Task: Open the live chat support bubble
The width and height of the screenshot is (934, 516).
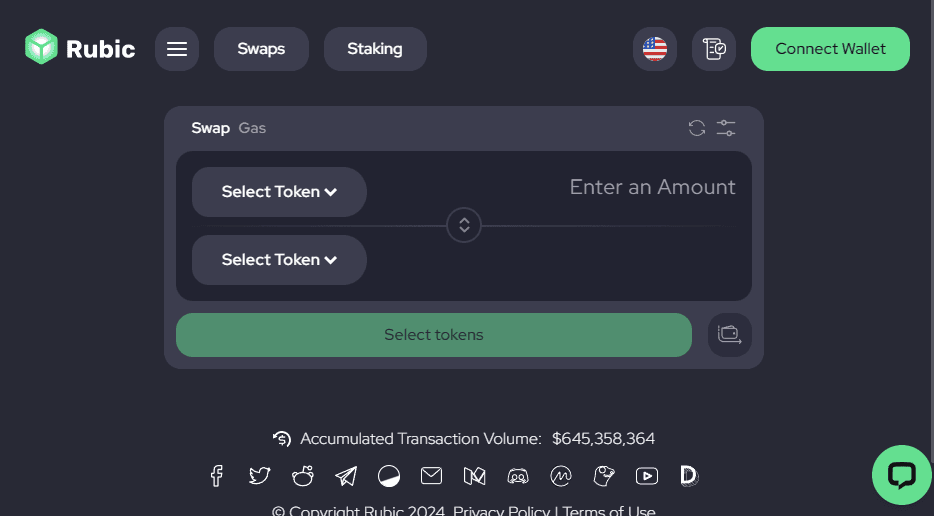Action: pyautogui.click(x=901, y=475)
